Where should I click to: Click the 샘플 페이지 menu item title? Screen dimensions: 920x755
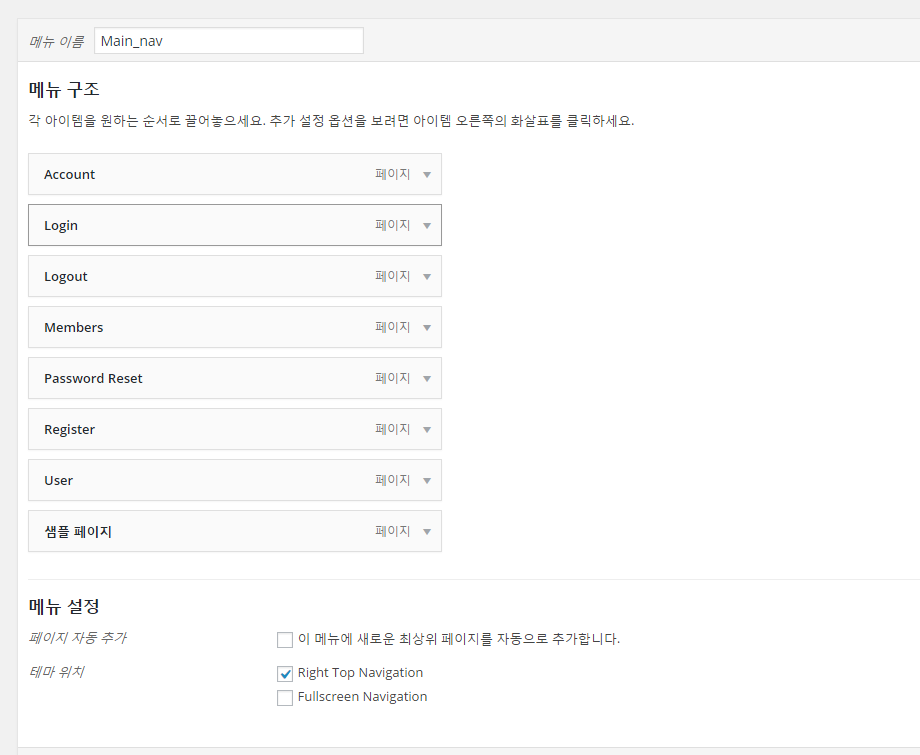click(x=78, y=532)
